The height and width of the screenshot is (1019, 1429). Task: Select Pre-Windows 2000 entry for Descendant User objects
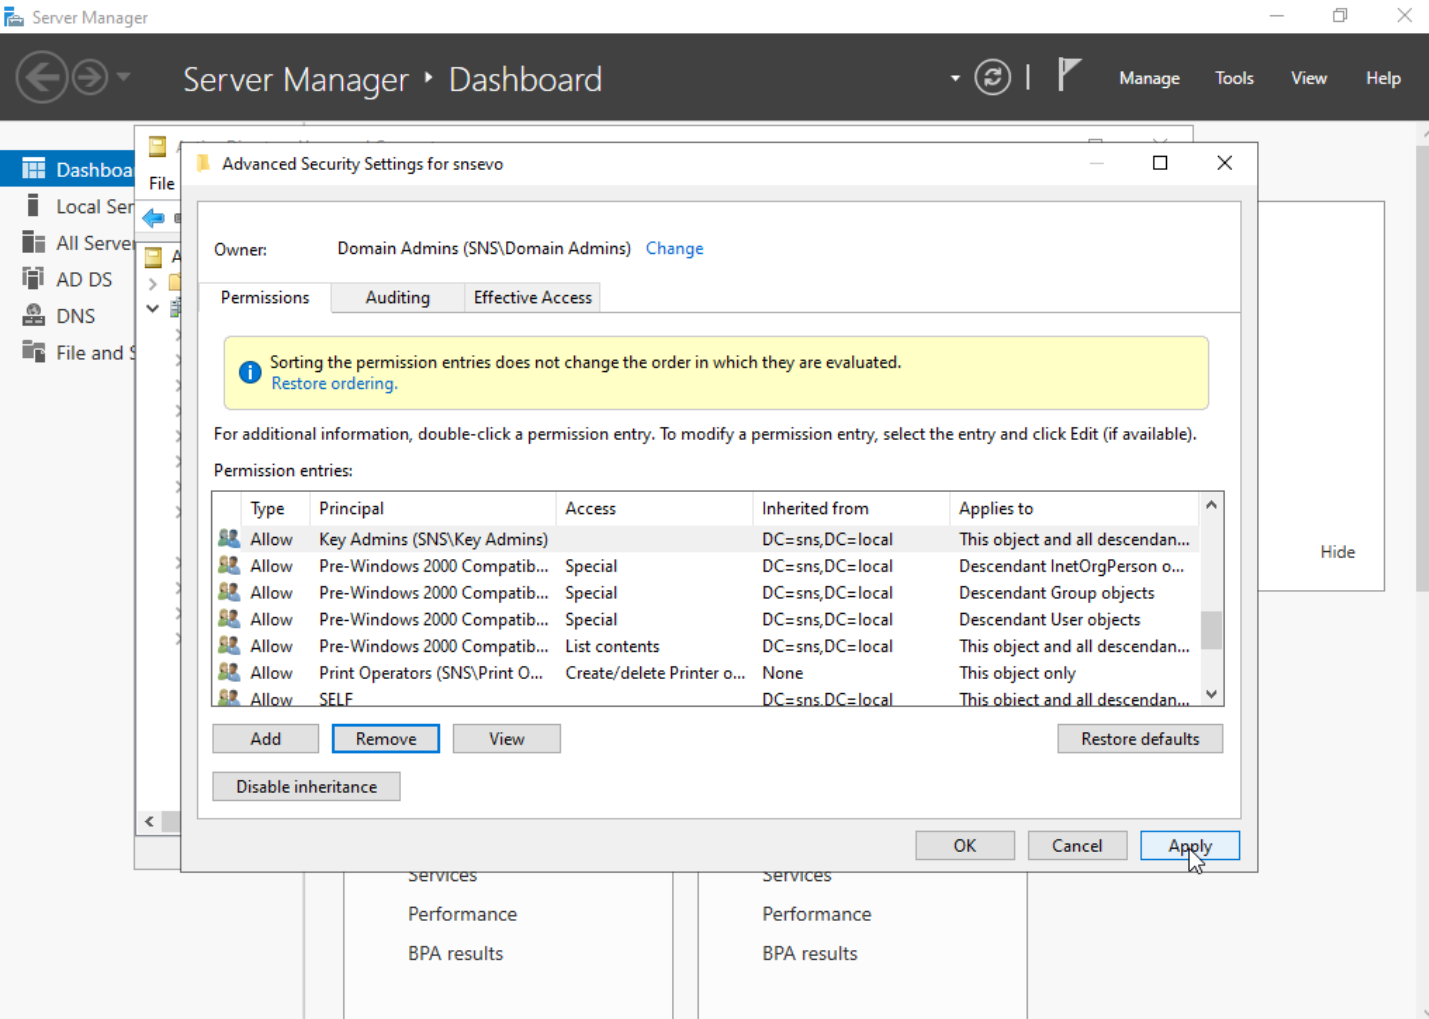[705, 620]
